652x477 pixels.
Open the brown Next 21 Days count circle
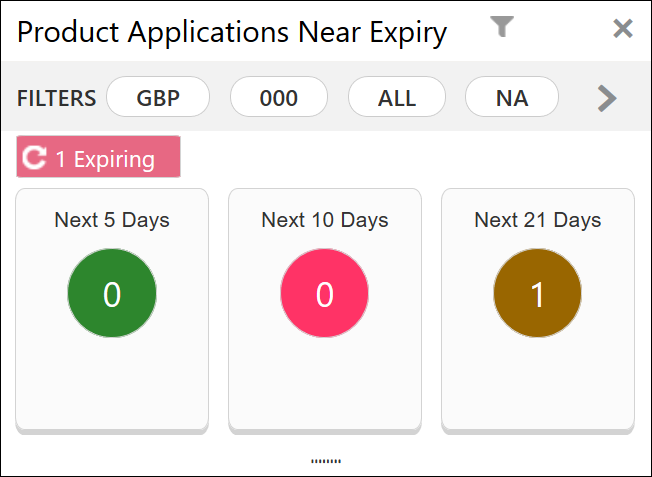pos(537,293)
